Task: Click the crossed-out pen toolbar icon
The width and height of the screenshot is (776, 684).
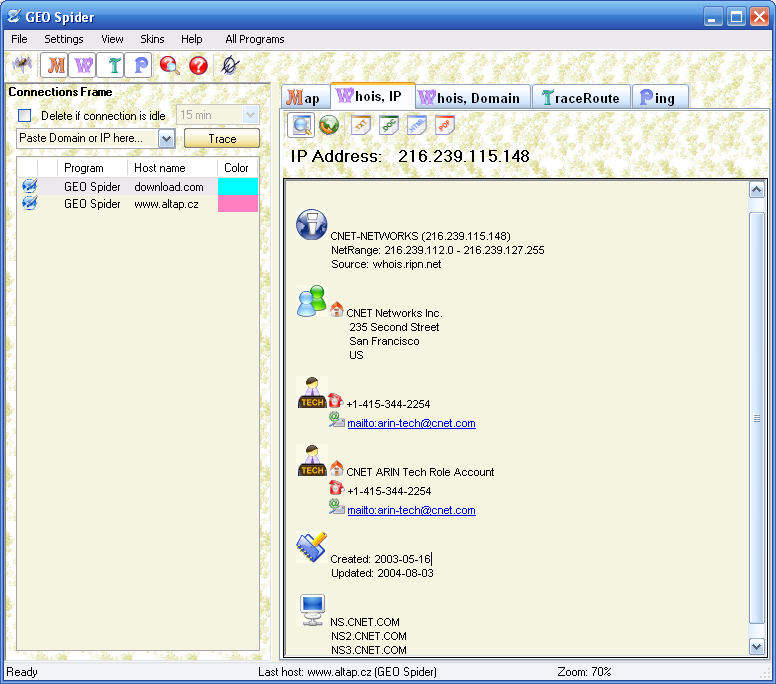Action: 230,65
